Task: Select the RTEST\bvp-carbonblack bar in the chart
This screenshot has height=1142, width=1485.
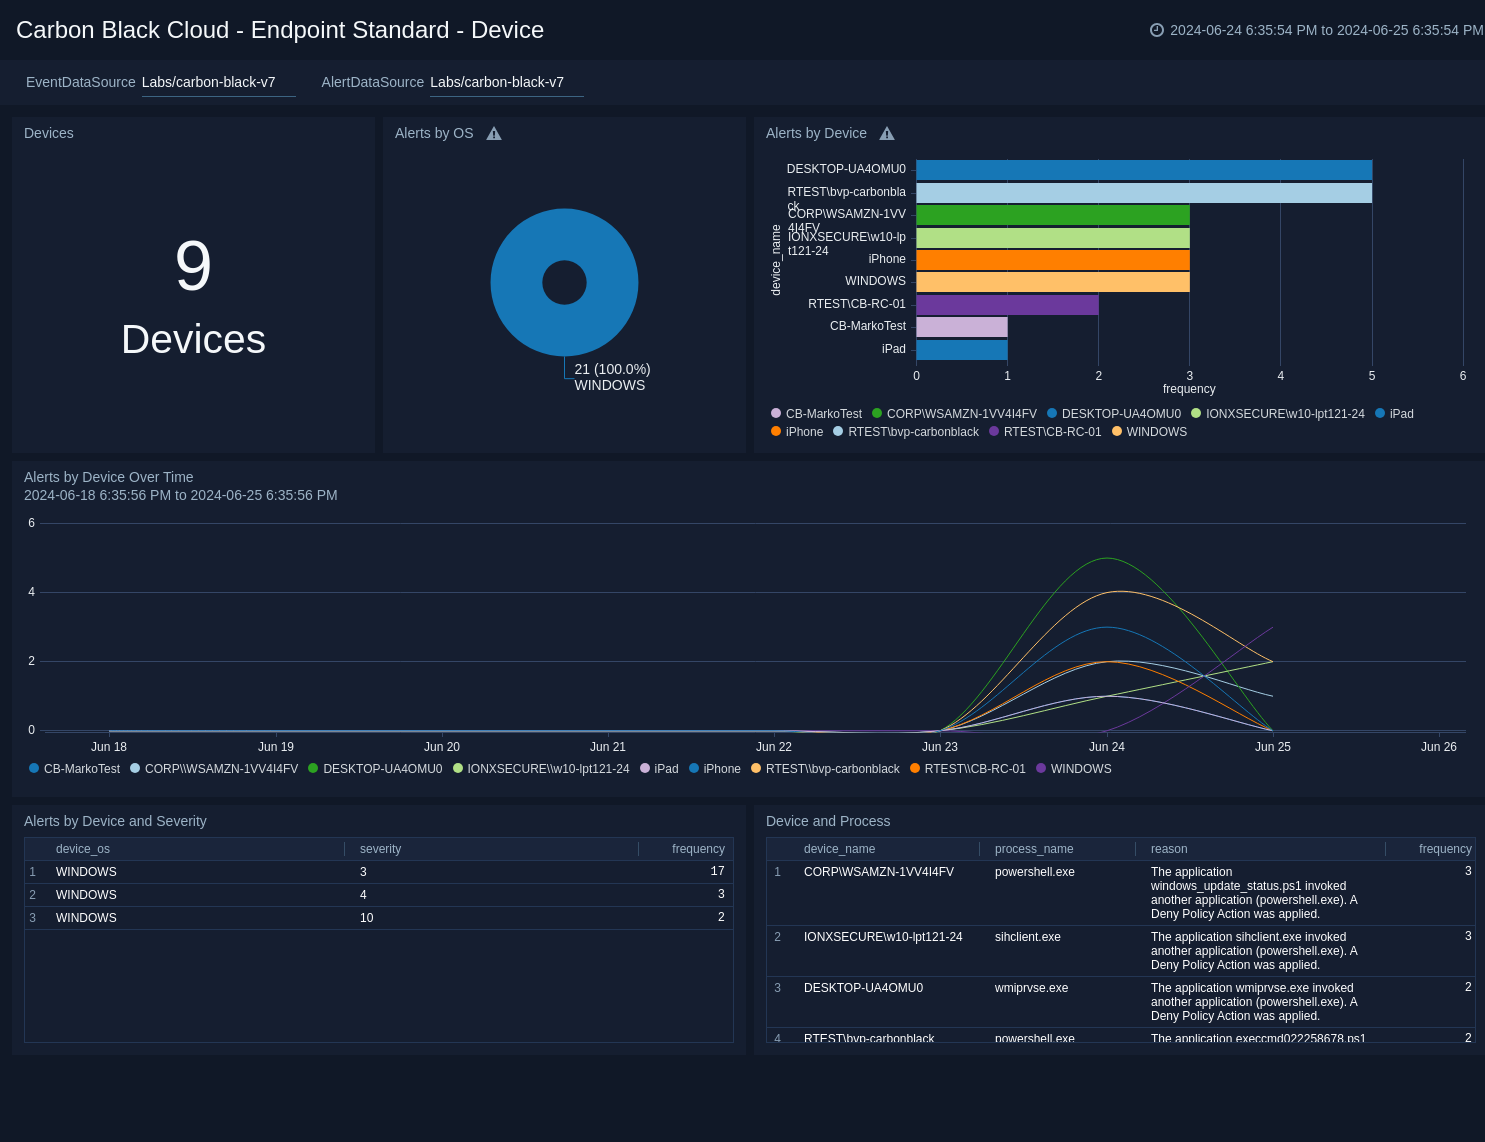Action: pyautogui.click(x=1140, y=192)
